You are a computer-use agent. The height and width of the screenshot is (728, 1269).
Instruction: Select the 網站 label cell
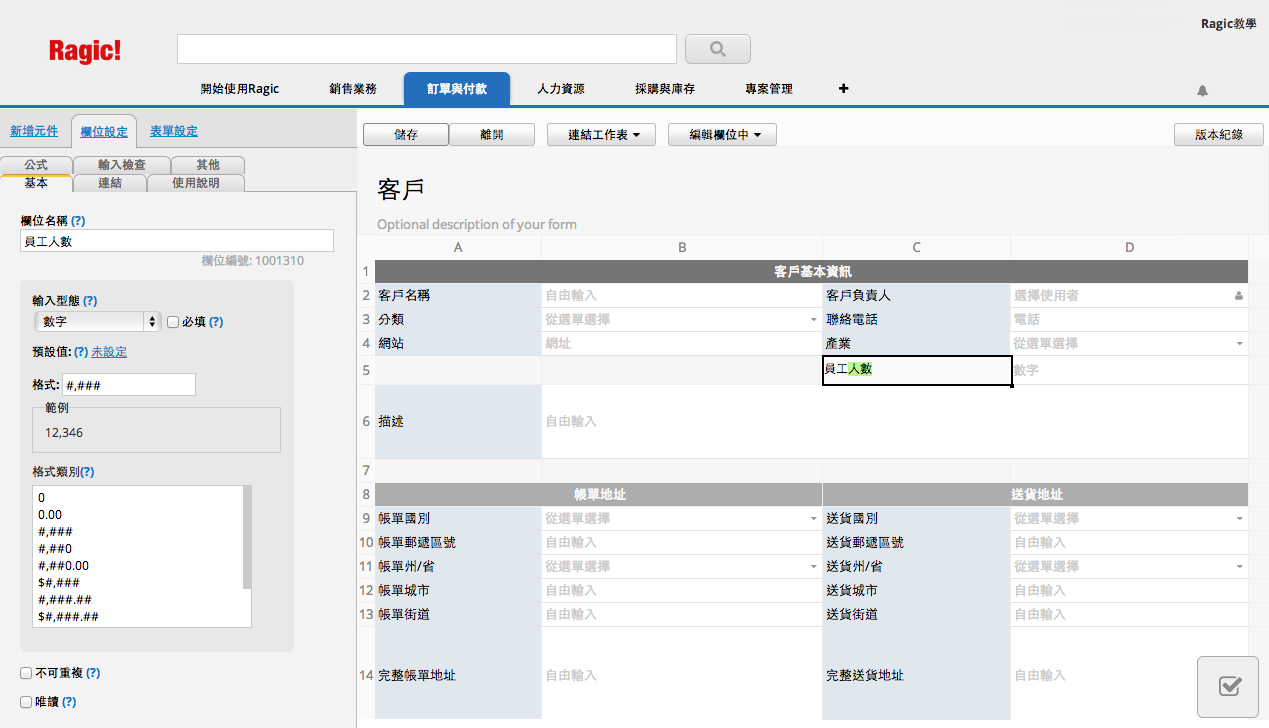click(x=458, y=344)
